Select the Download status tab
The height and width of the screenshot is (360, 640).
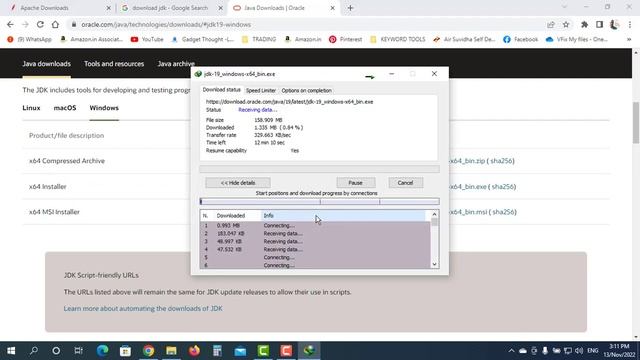point(222,90)
